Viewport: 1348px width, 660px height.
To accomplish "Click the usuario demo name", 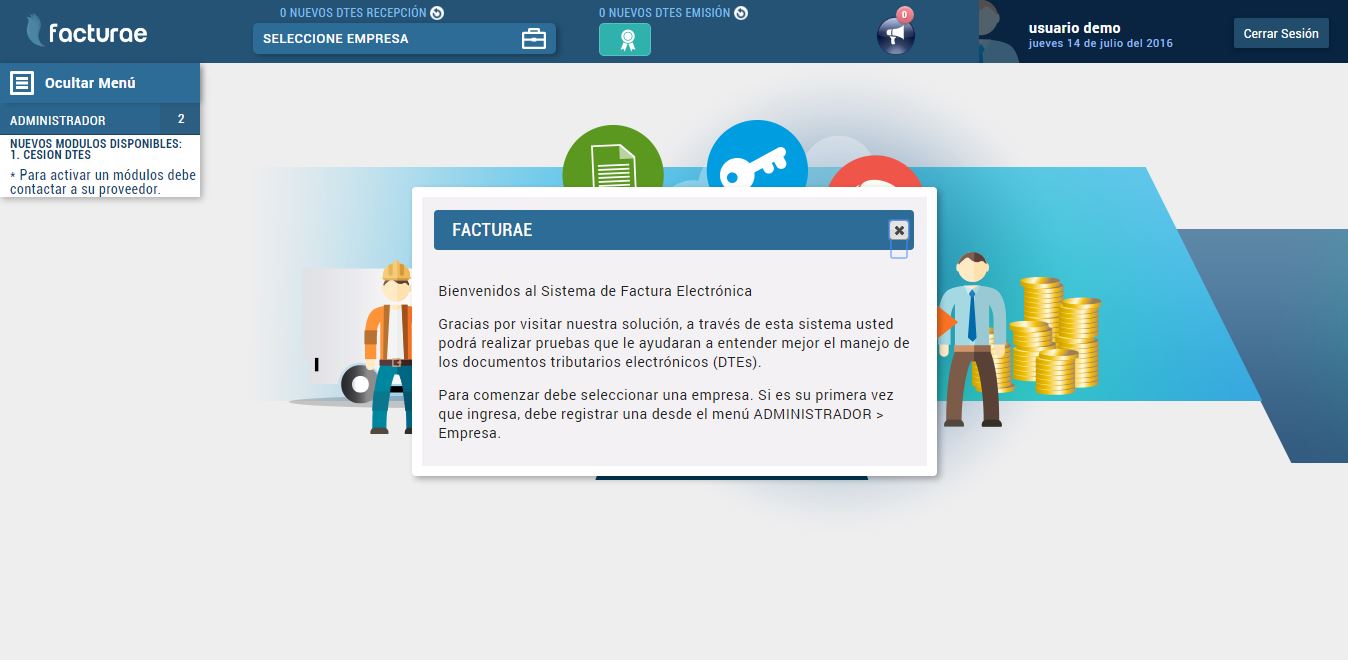I will click(x=1074, y=28).
